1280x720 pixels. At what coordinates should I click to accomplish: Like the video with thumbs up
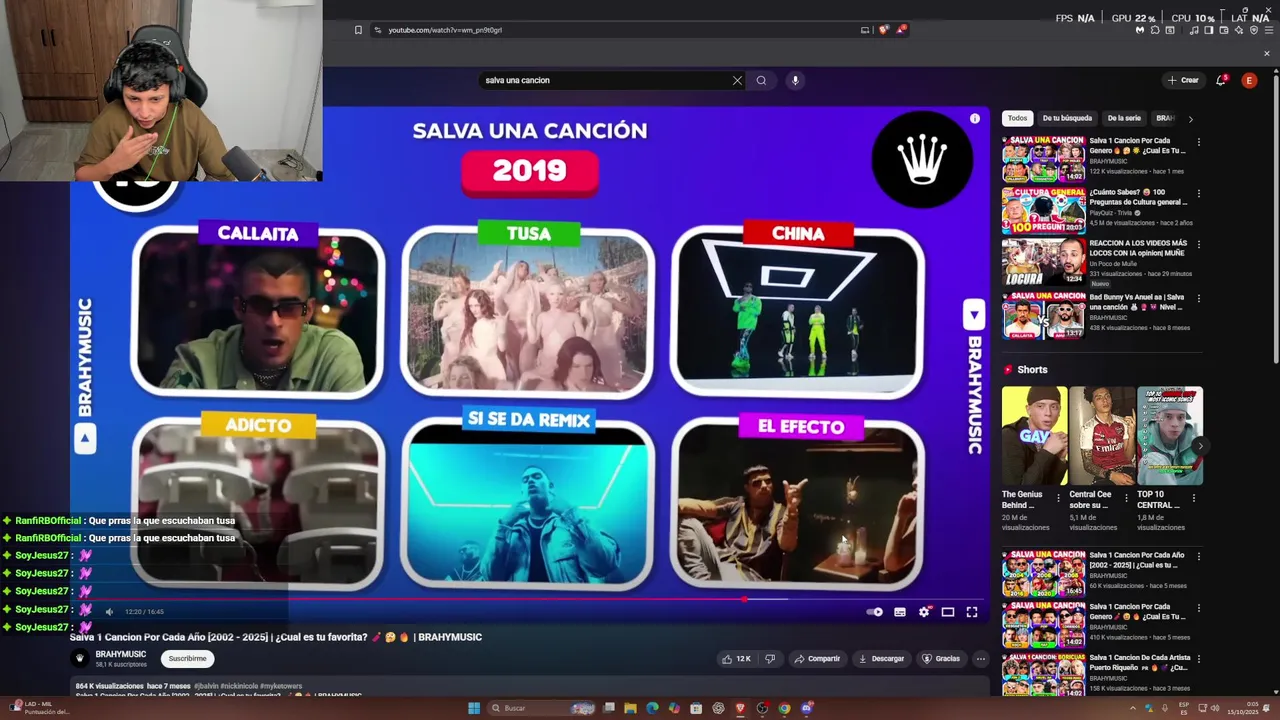point(738,658)
